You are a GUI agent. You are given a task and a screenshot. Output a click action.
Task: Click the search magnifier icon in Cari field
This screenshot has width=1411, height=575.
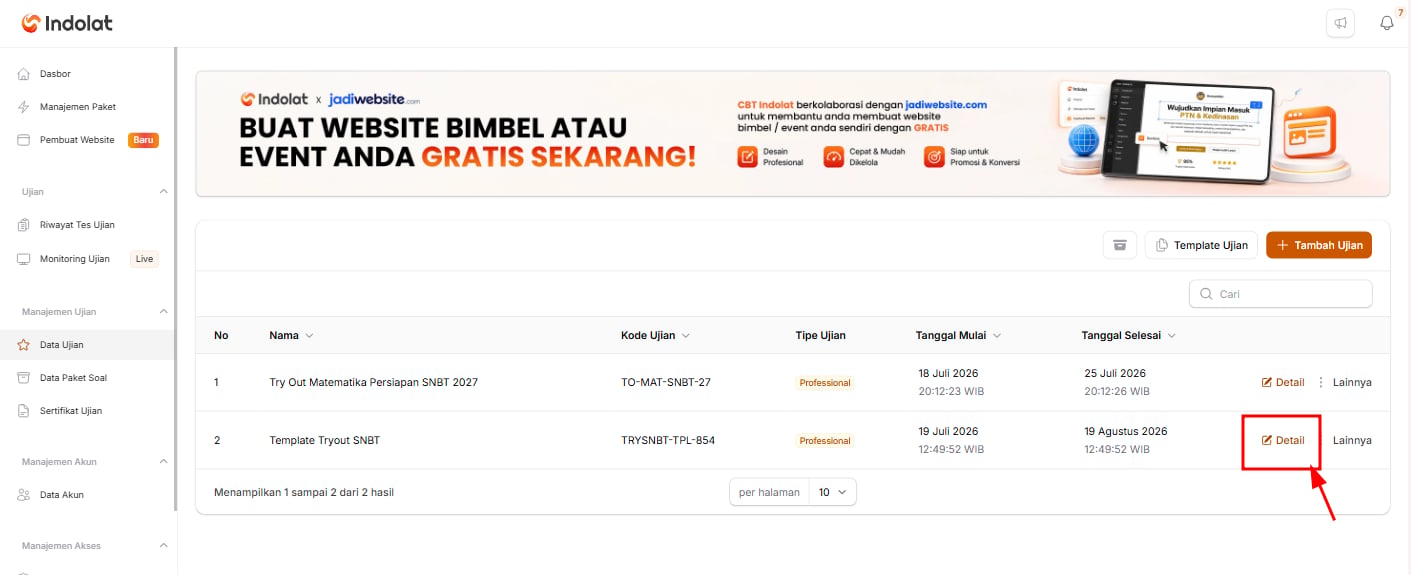[x=1204, y=294]
